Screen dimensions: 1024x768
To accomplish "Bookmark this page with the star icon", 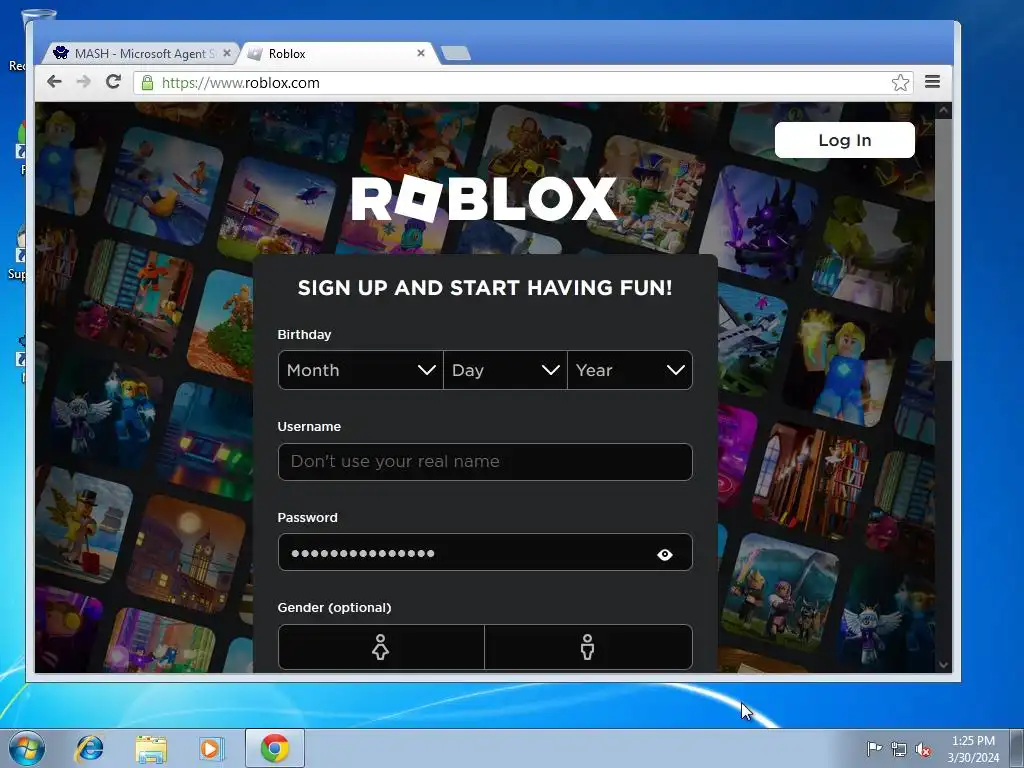I will pos(901,82).
